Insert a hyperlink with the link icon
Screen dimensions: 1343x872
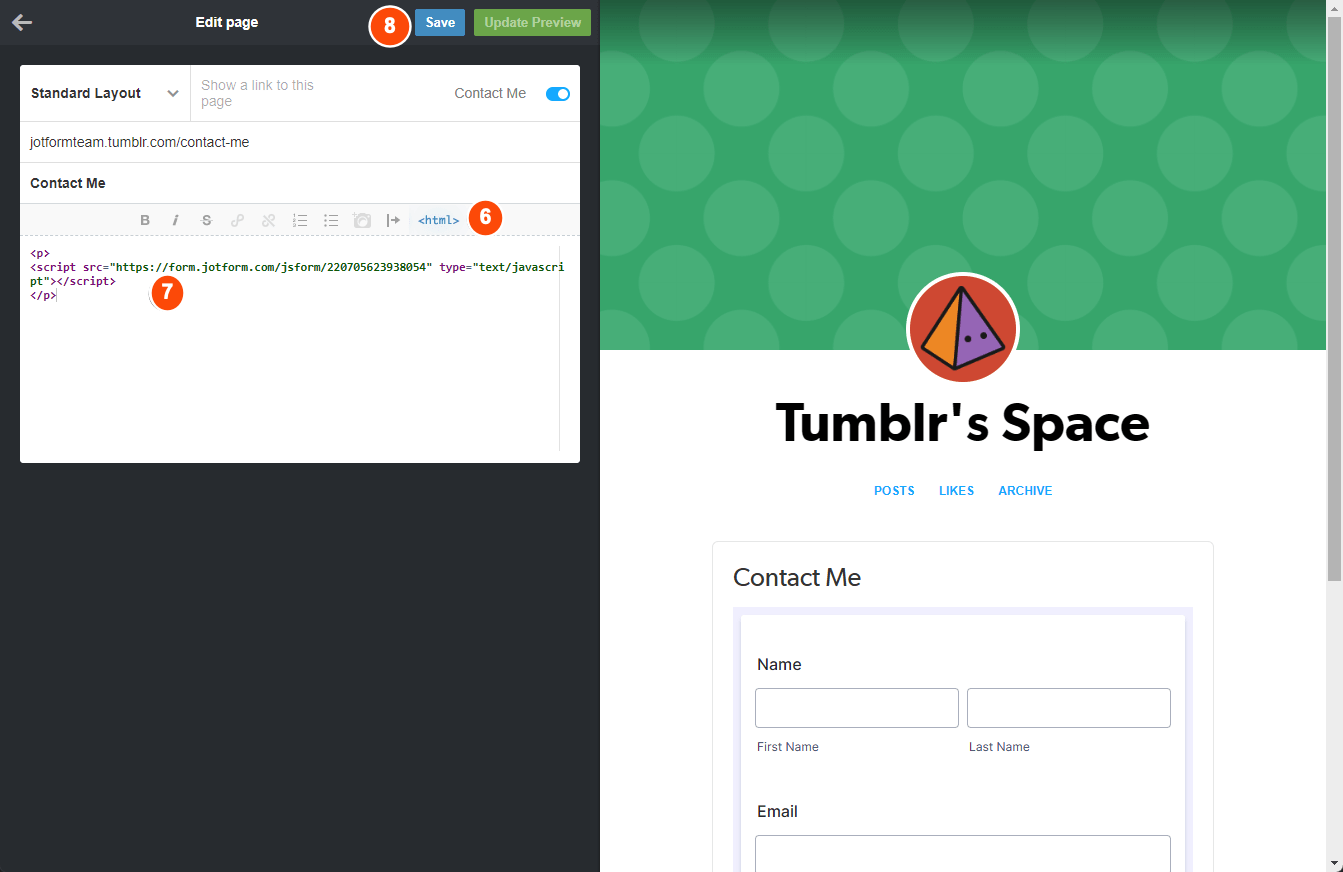(x=238, y=220)
